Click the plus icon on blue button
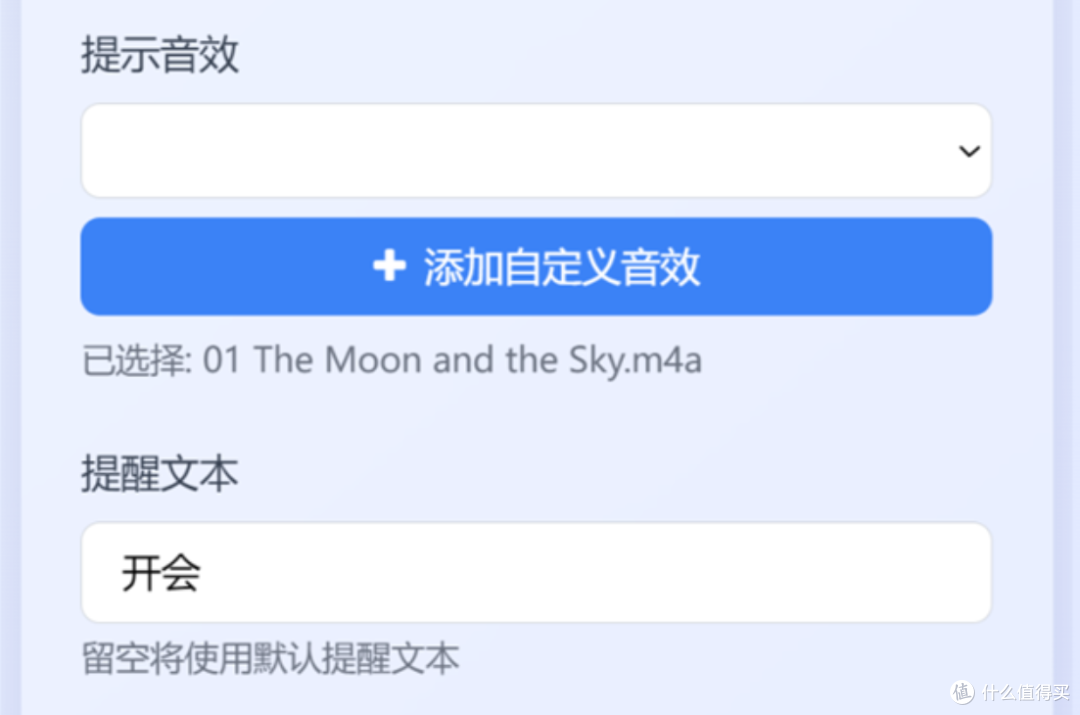Screen dimensions: 1080x715 tap(390, 266)
